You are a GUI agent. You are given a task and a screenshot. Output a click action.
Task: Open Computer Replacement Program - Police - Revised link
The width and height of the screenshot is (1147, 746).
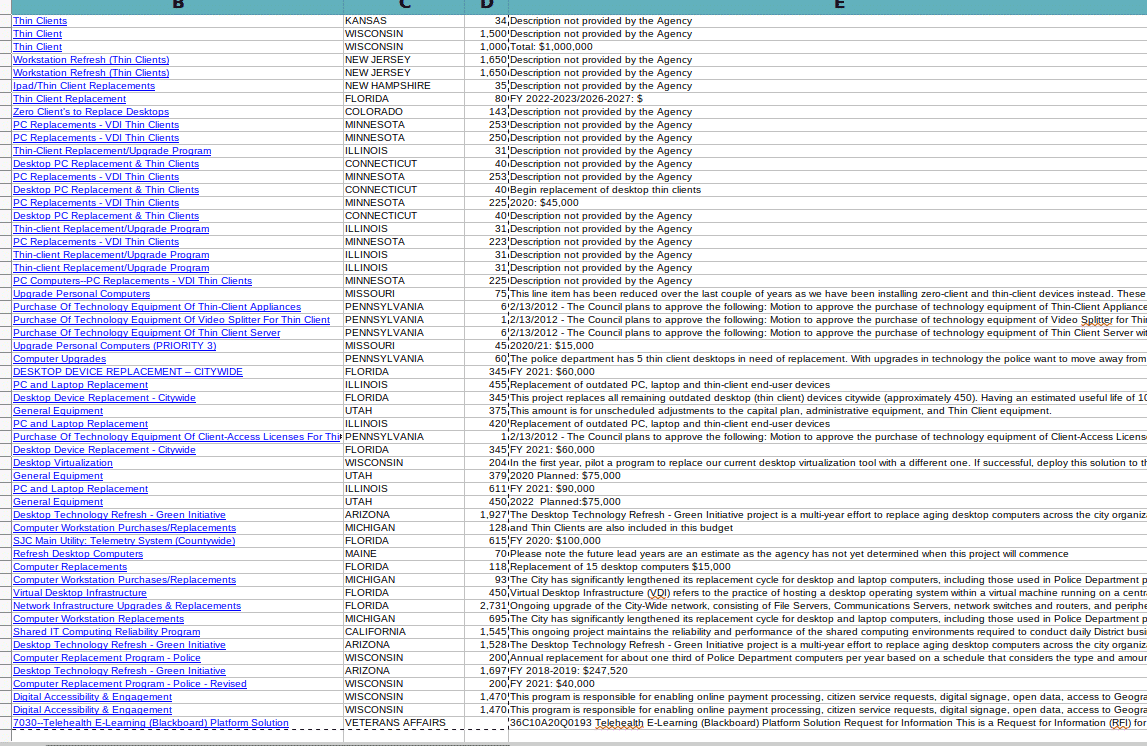(x=130, y=685)
